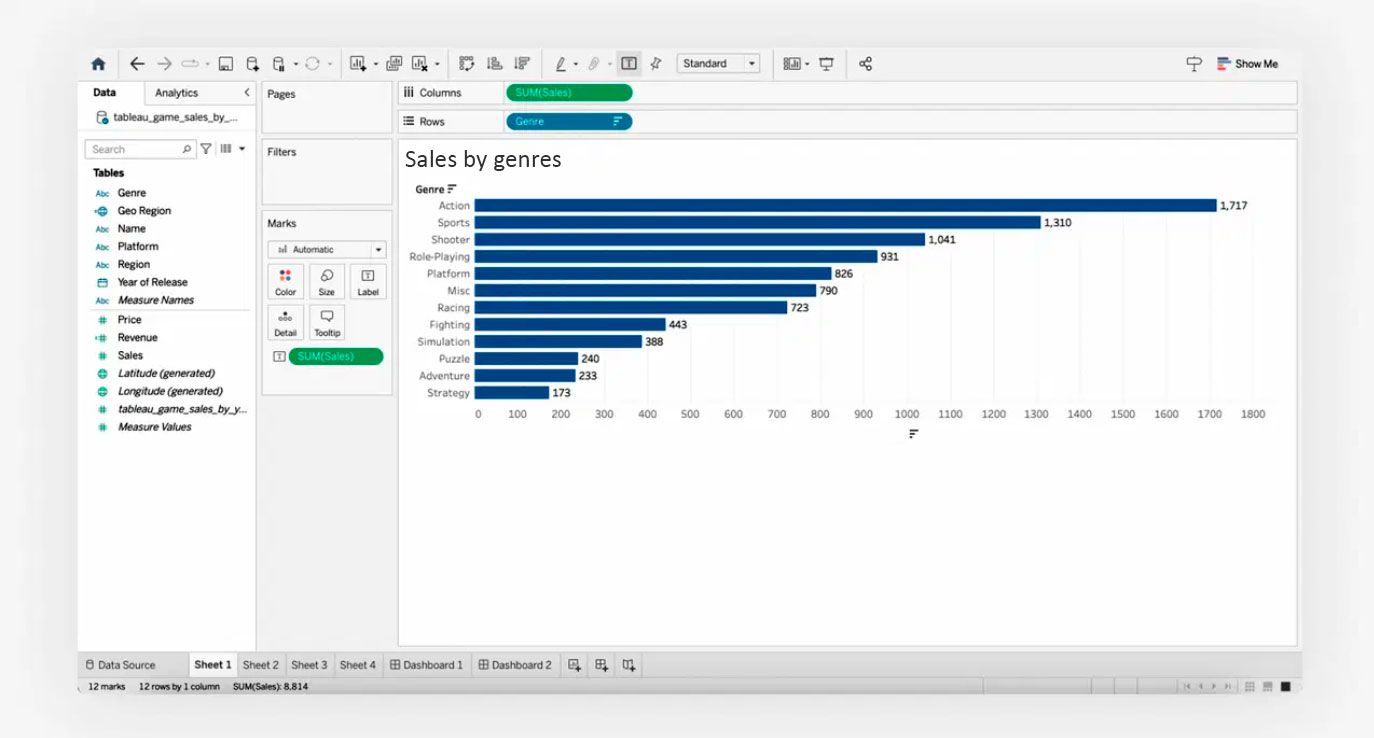Click the Detail marks button
The height and width of the screenshot is (738, 1374).
[x=285, y=323]
